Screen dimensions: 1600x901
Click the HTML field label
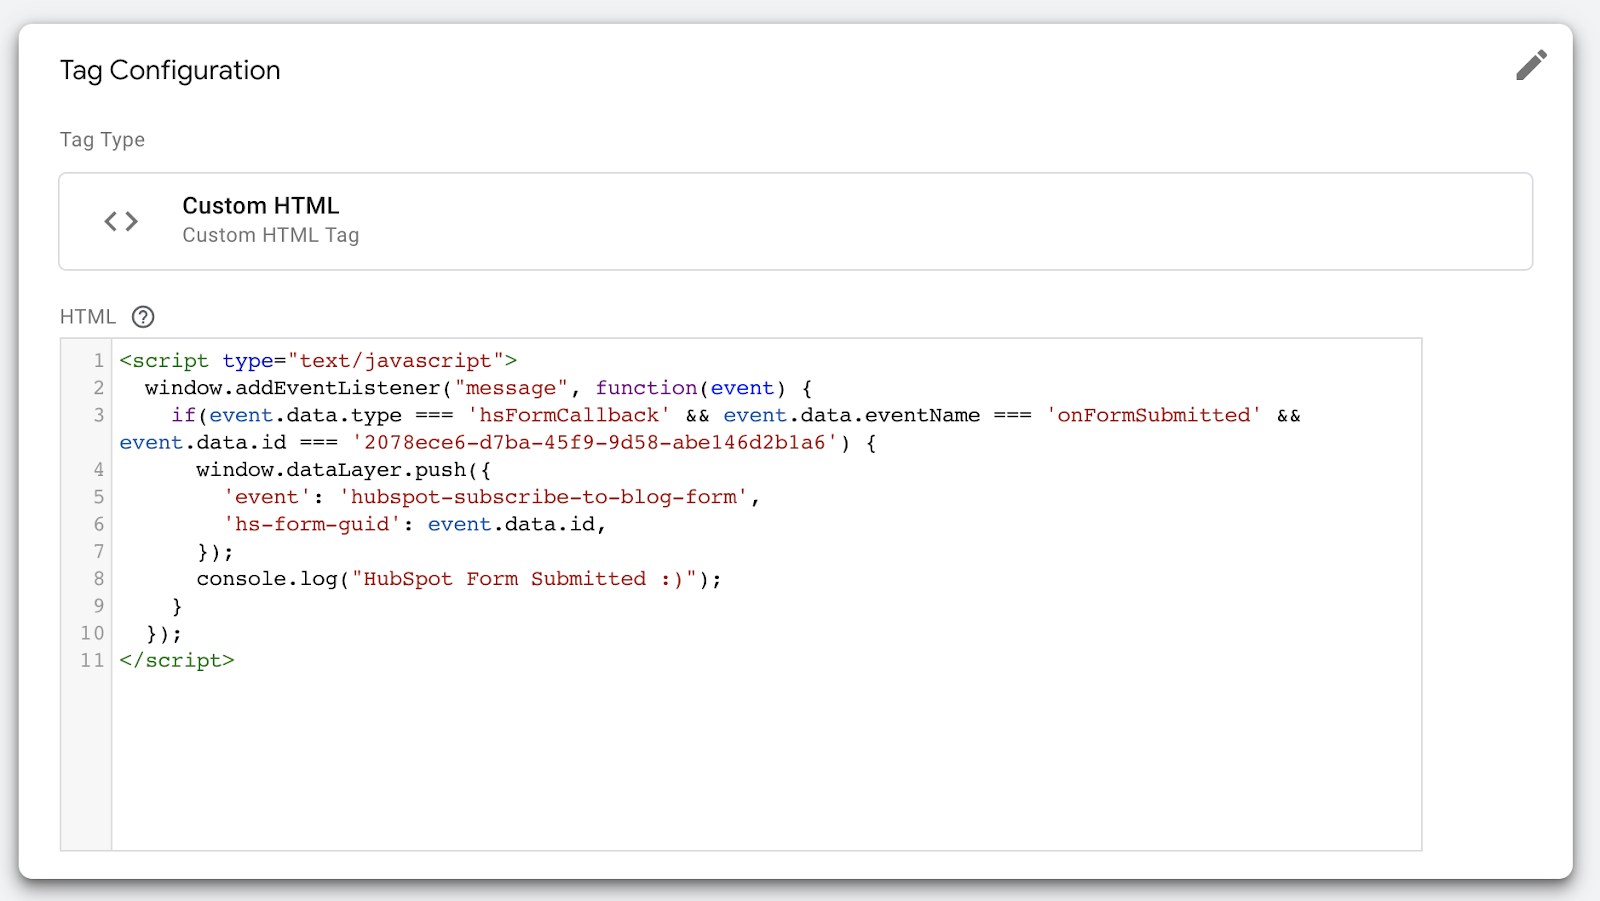click(88, 317)
